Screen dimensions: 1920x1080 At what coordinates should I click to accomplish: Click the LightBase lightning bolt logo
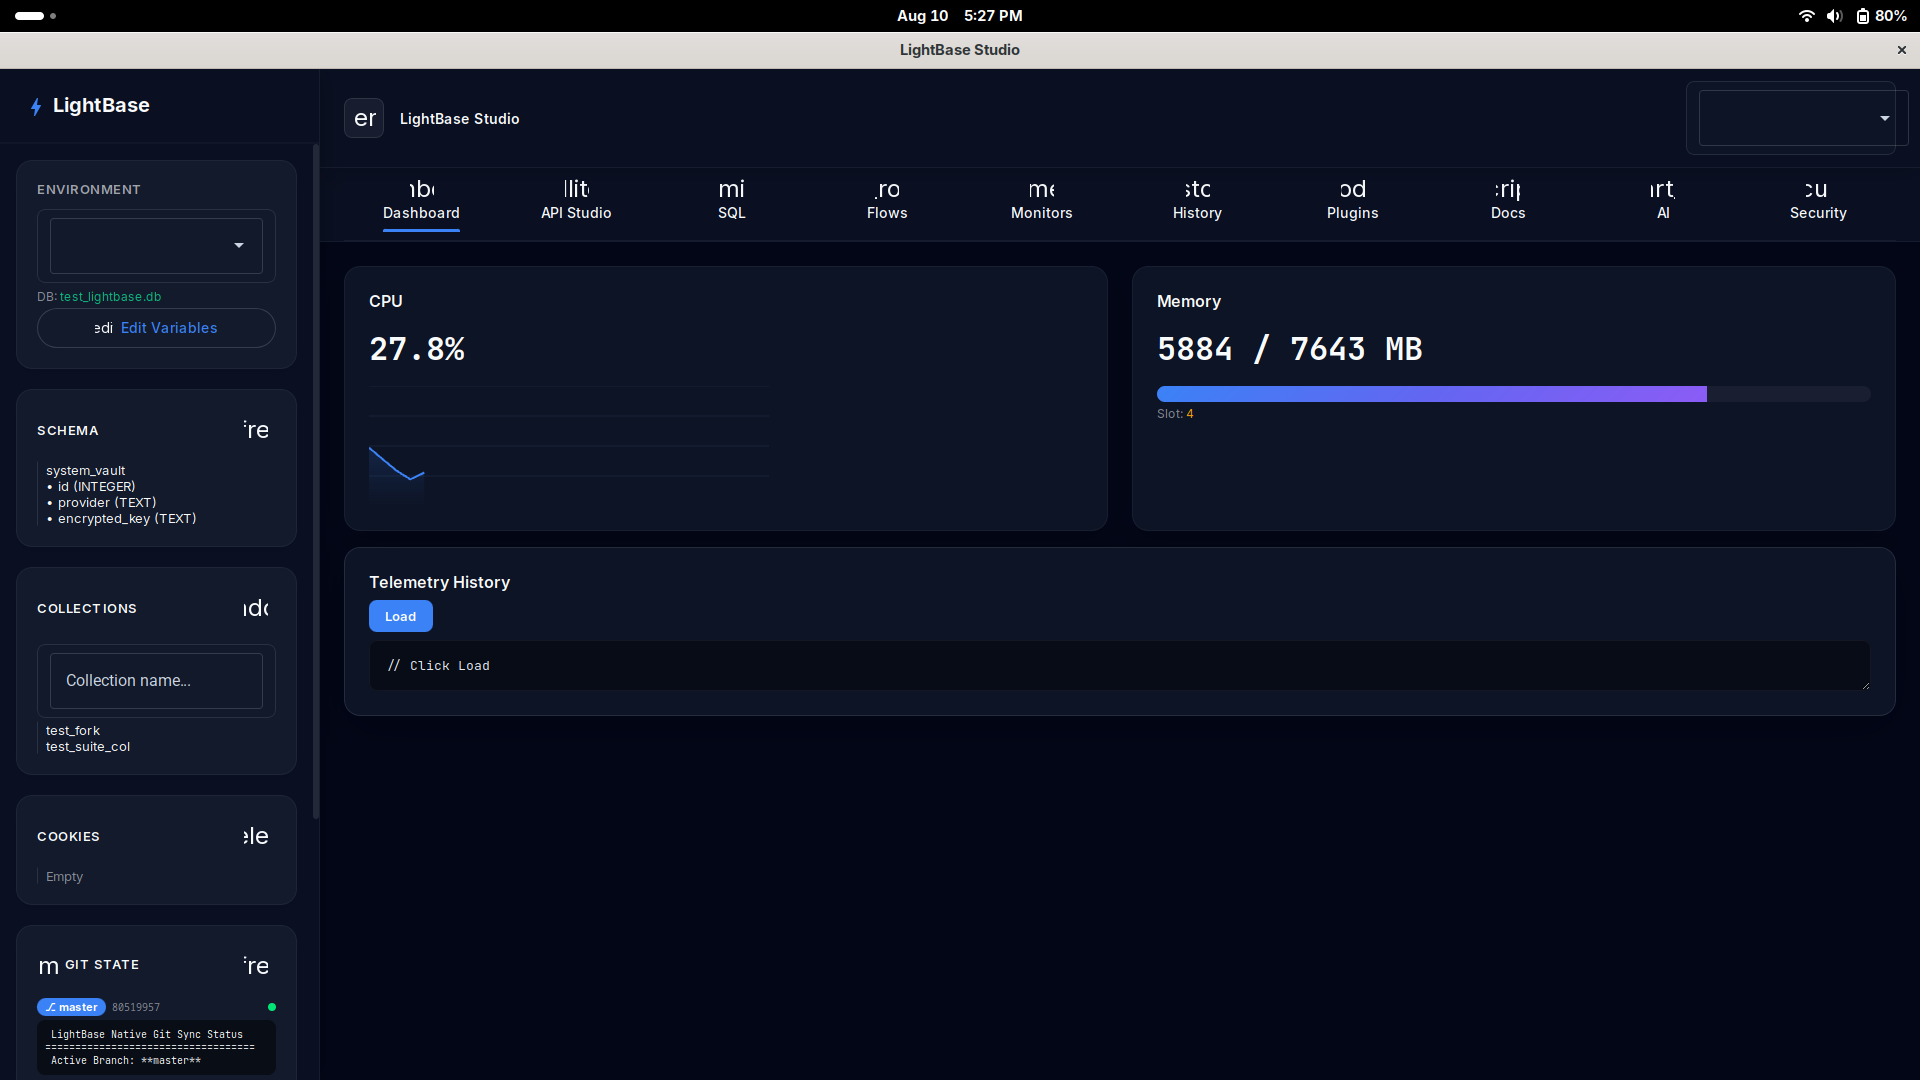[36, 106]
